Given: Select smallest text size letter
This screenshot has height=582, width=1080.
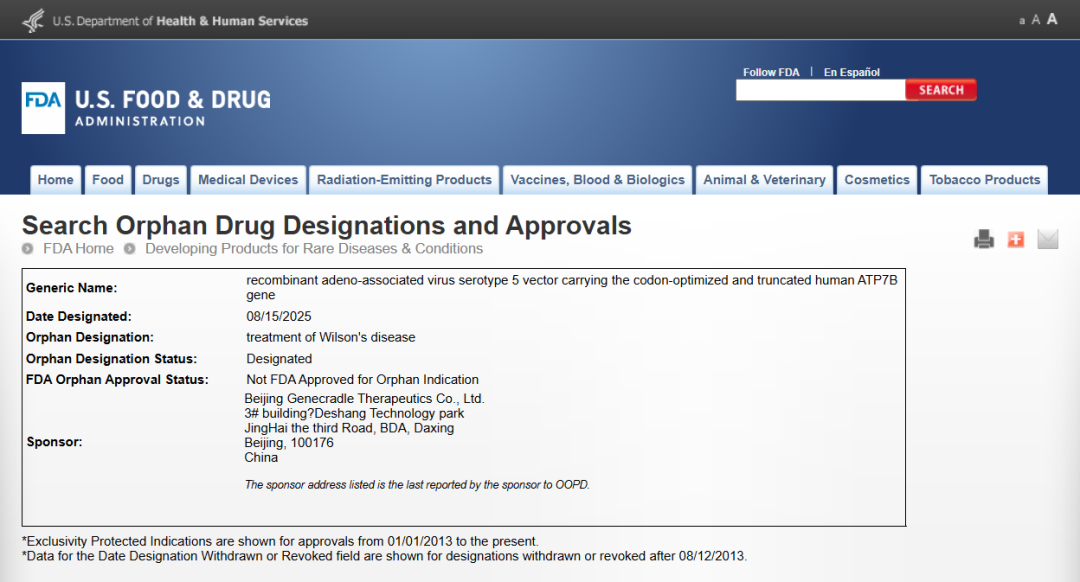Looking at the screenshot, I should click(1021, 21).
